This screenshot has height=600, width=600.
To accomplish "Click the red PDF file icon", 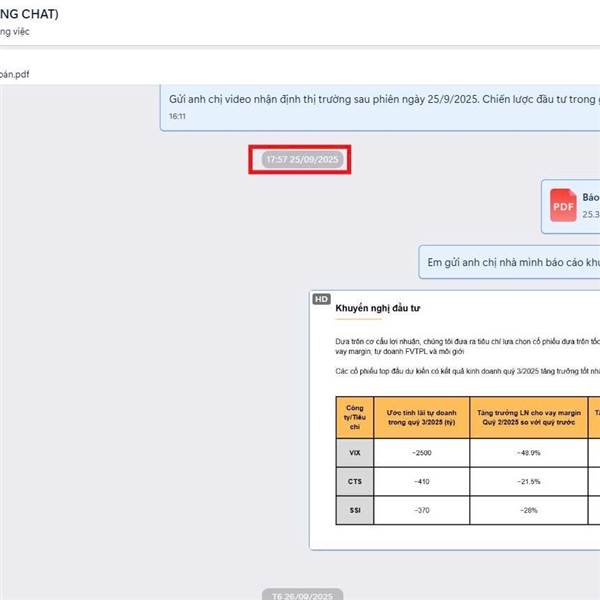I will (563, 205).
